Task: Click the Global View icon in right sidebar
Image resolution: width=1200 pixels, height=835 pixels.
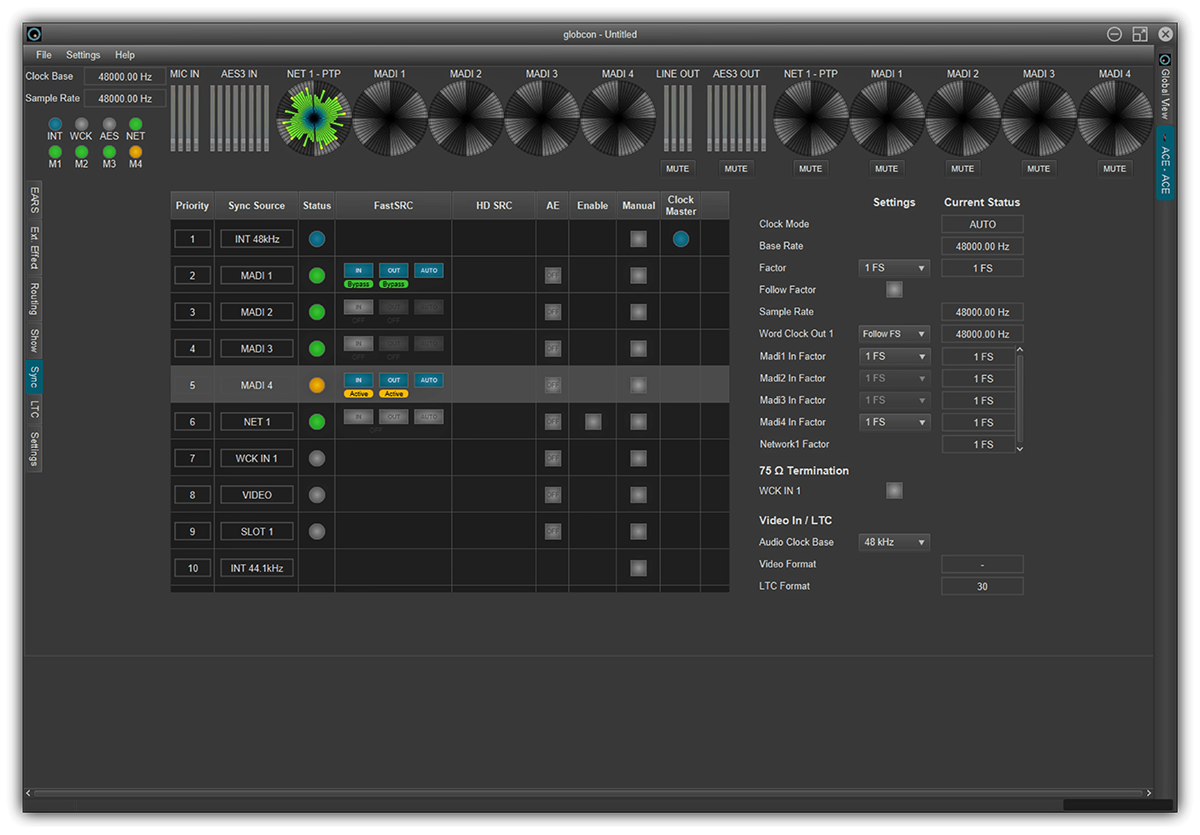Action: pos(1165,59)
